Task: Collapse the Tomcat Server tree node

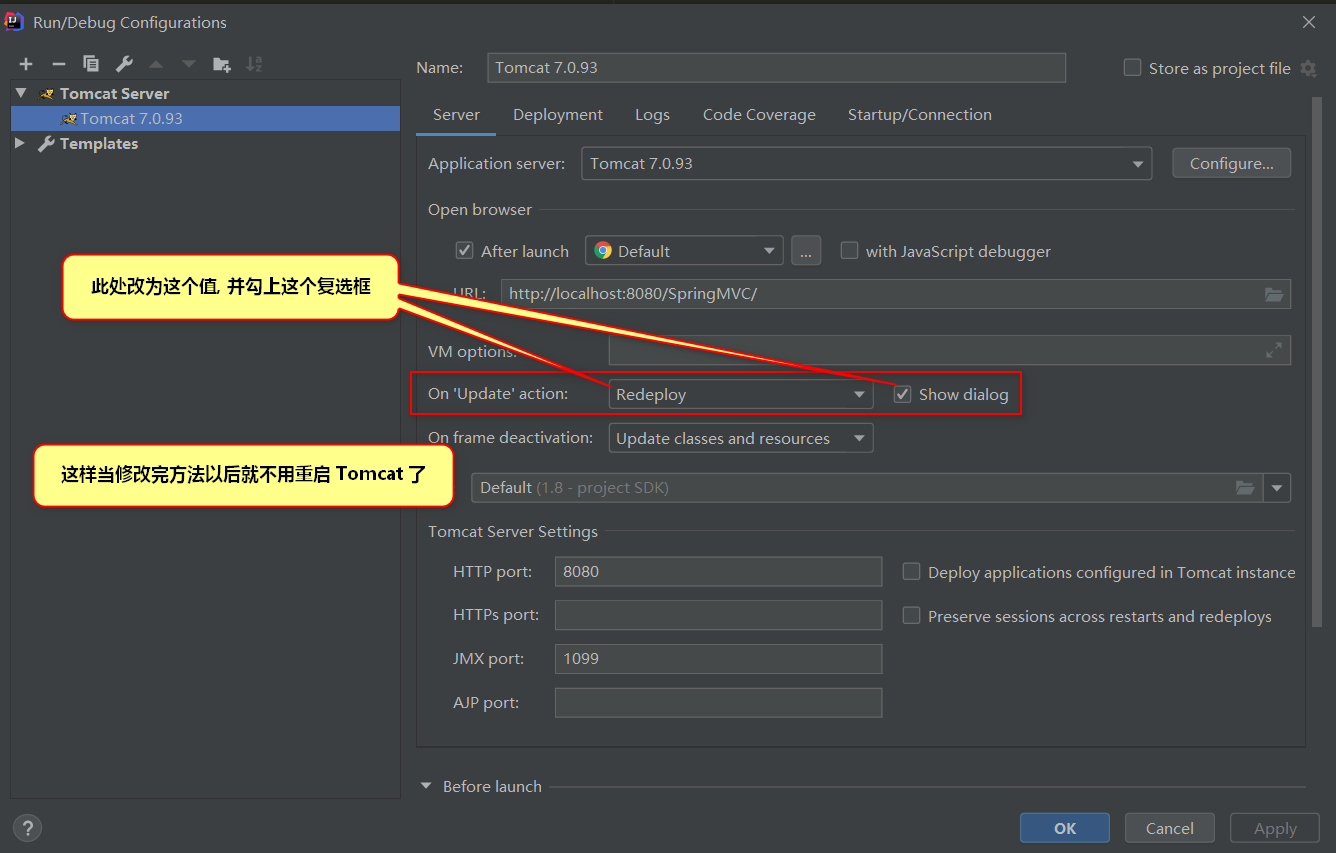Action: click(x=21, y=93)
